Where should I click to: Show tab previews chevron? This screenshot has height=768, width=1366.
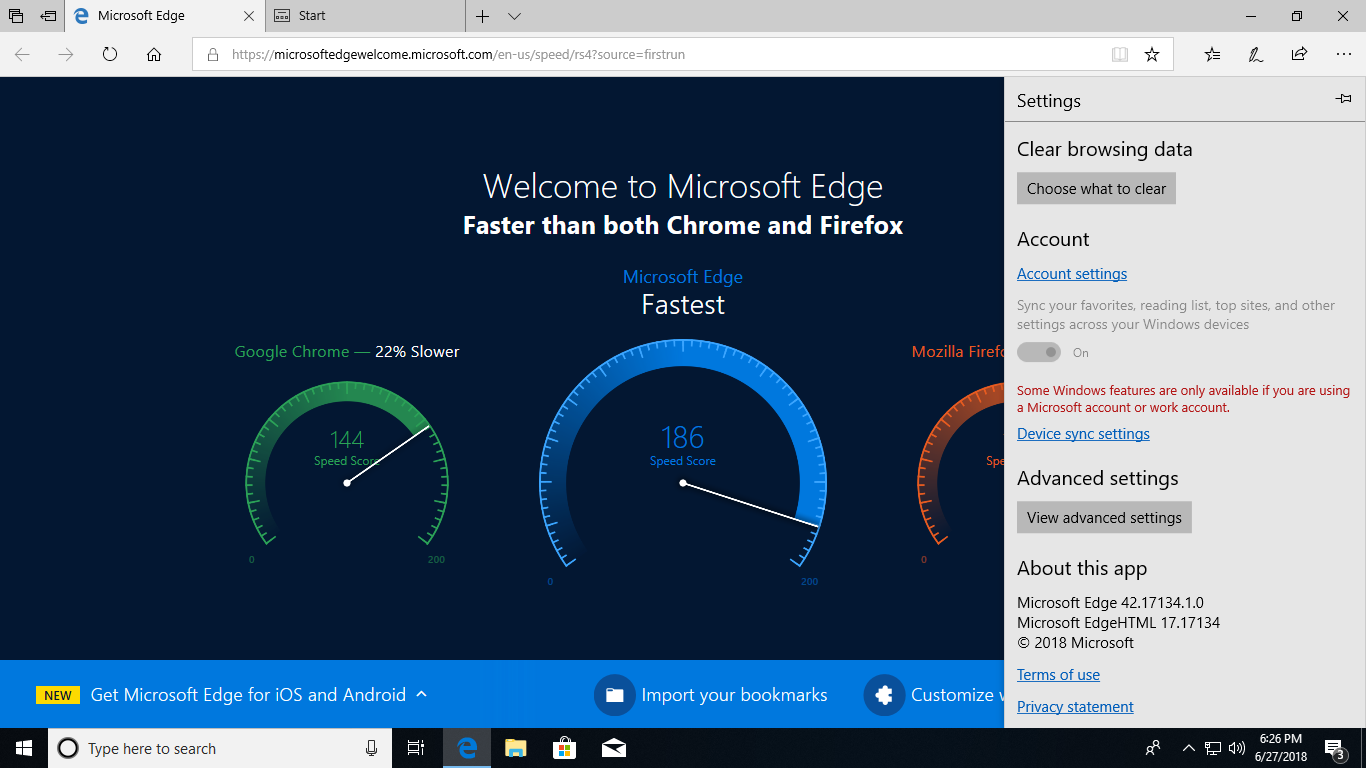point(514,16)
